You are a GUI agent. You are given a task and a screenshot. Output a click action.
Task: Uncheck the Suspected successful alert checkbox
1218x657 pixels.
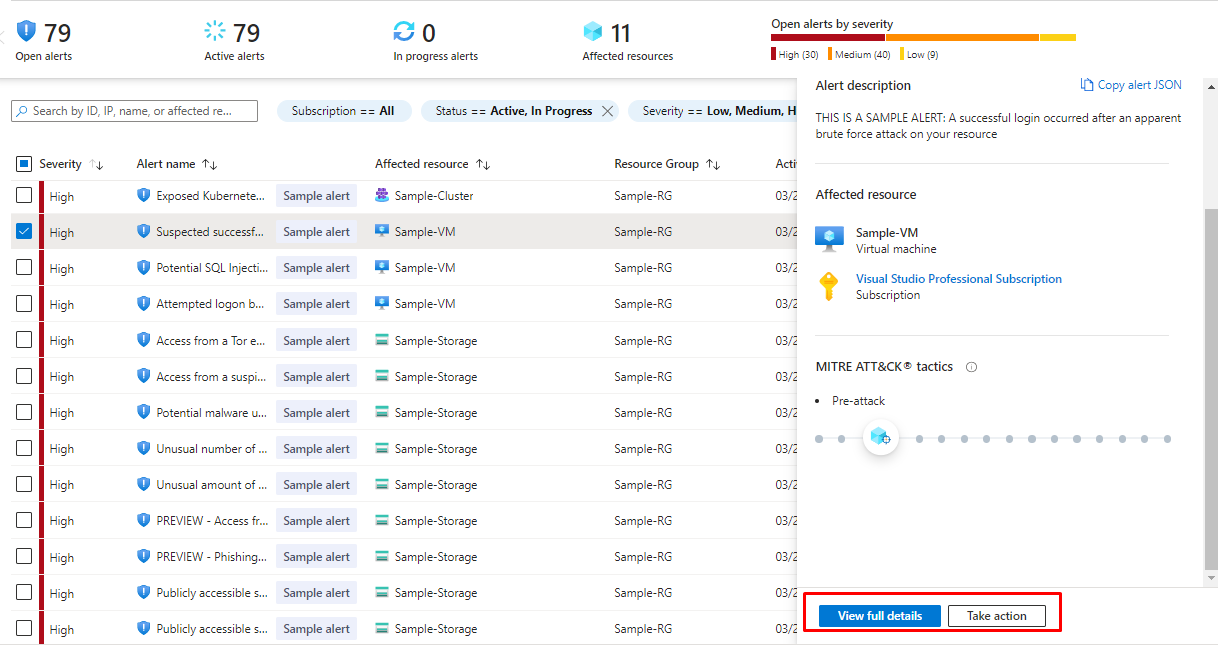24,232
